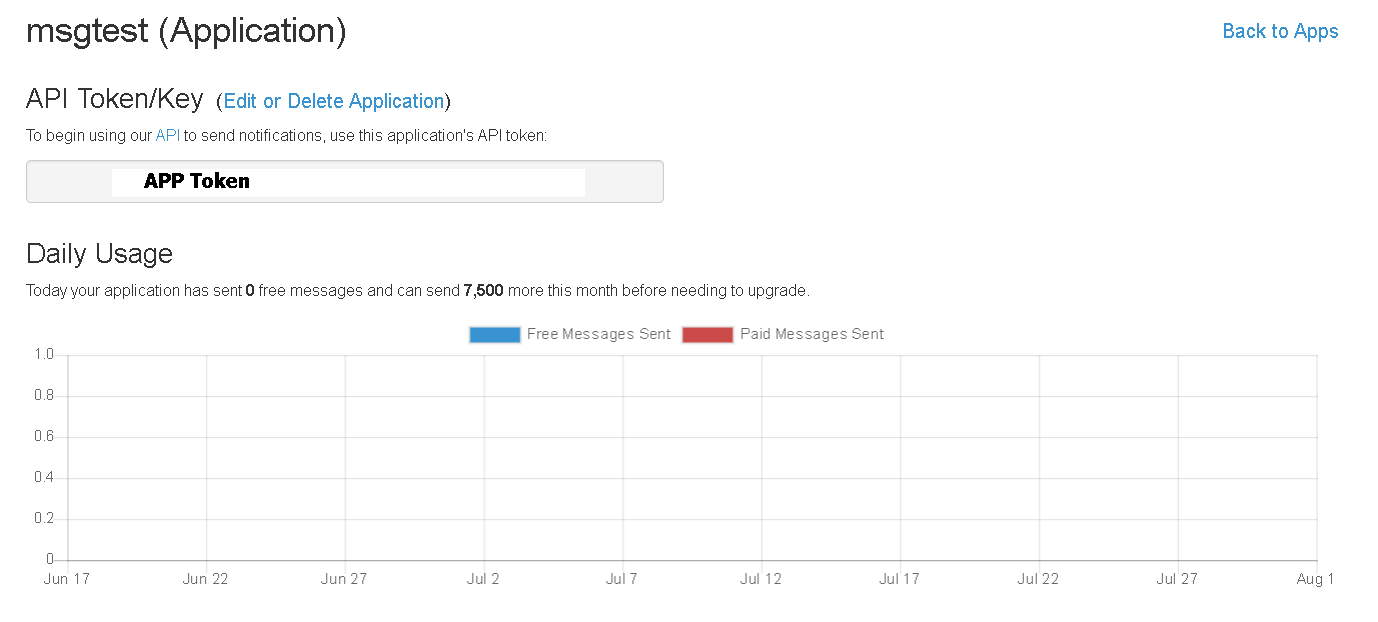Click the Jun 27 axis label
Viewport: 1378px width, 622px height.
point(344,579)
